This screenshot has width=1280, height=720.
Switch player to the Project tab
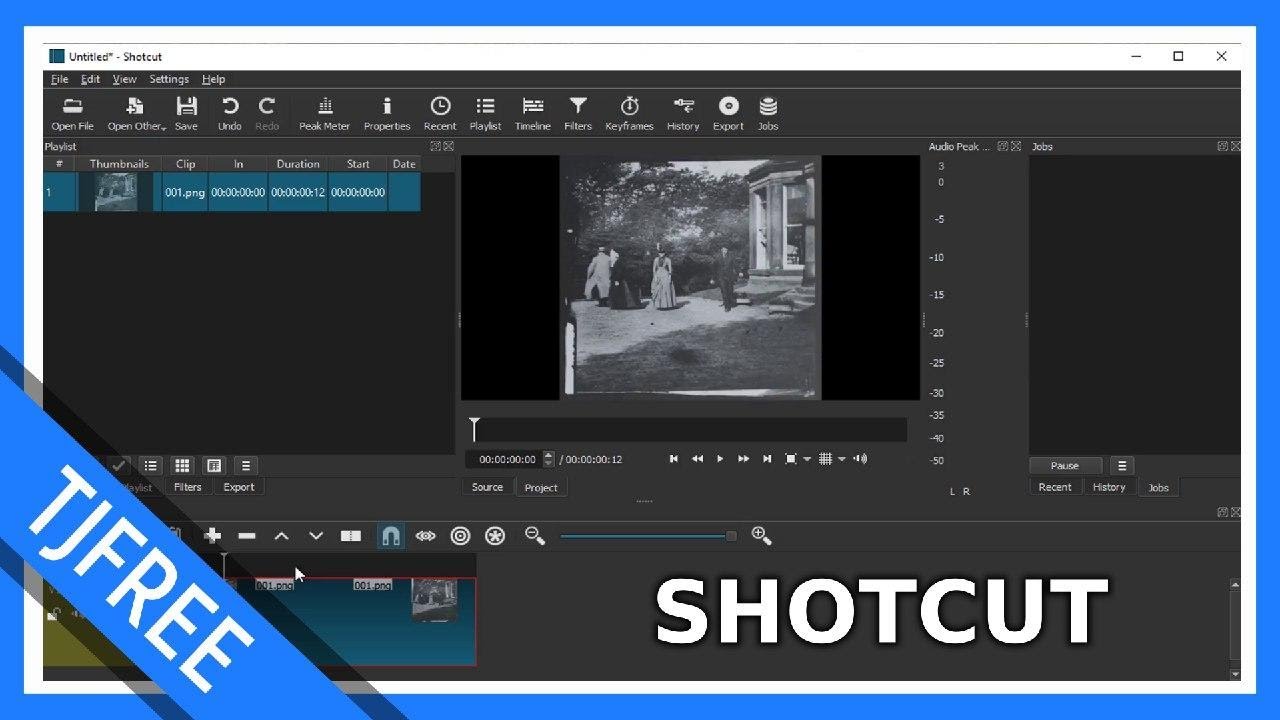(x=541, y=487)
